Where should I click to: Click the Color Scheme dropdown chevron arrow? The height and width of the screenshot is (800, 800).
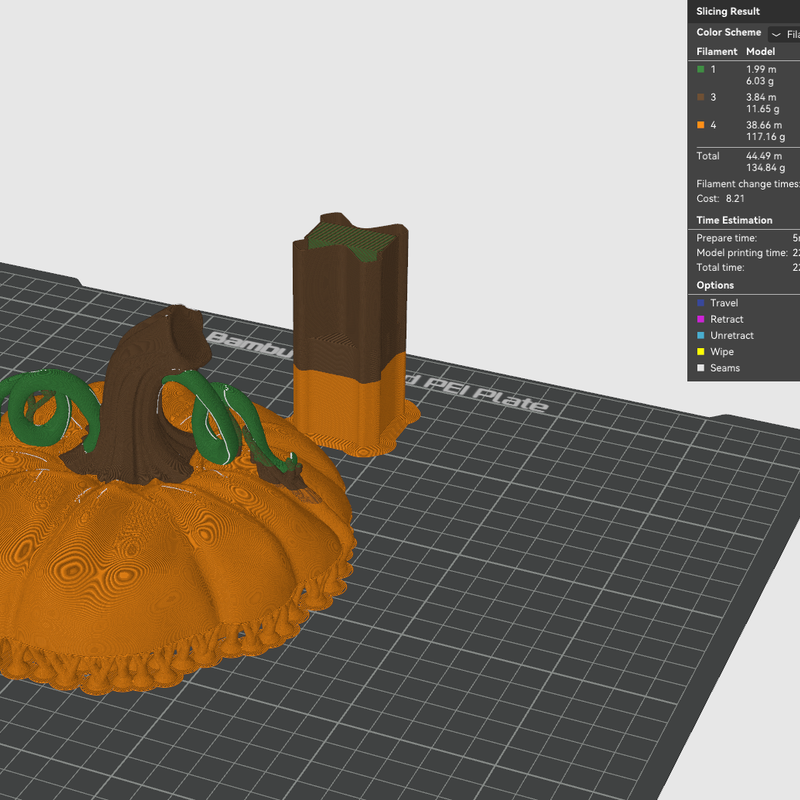(x=776, y=35)
